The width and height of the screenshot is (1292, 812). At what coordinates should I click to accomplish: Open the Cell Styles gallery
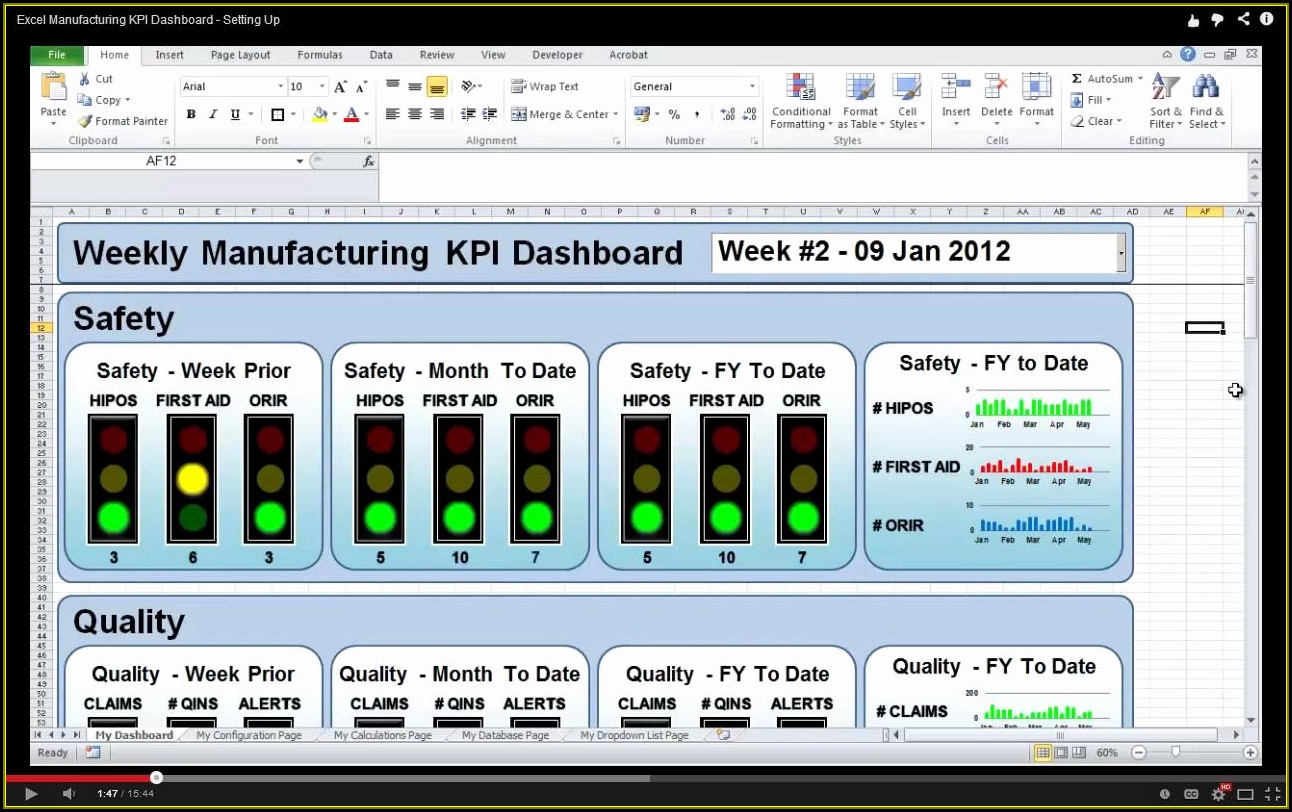tap(907, 101)
